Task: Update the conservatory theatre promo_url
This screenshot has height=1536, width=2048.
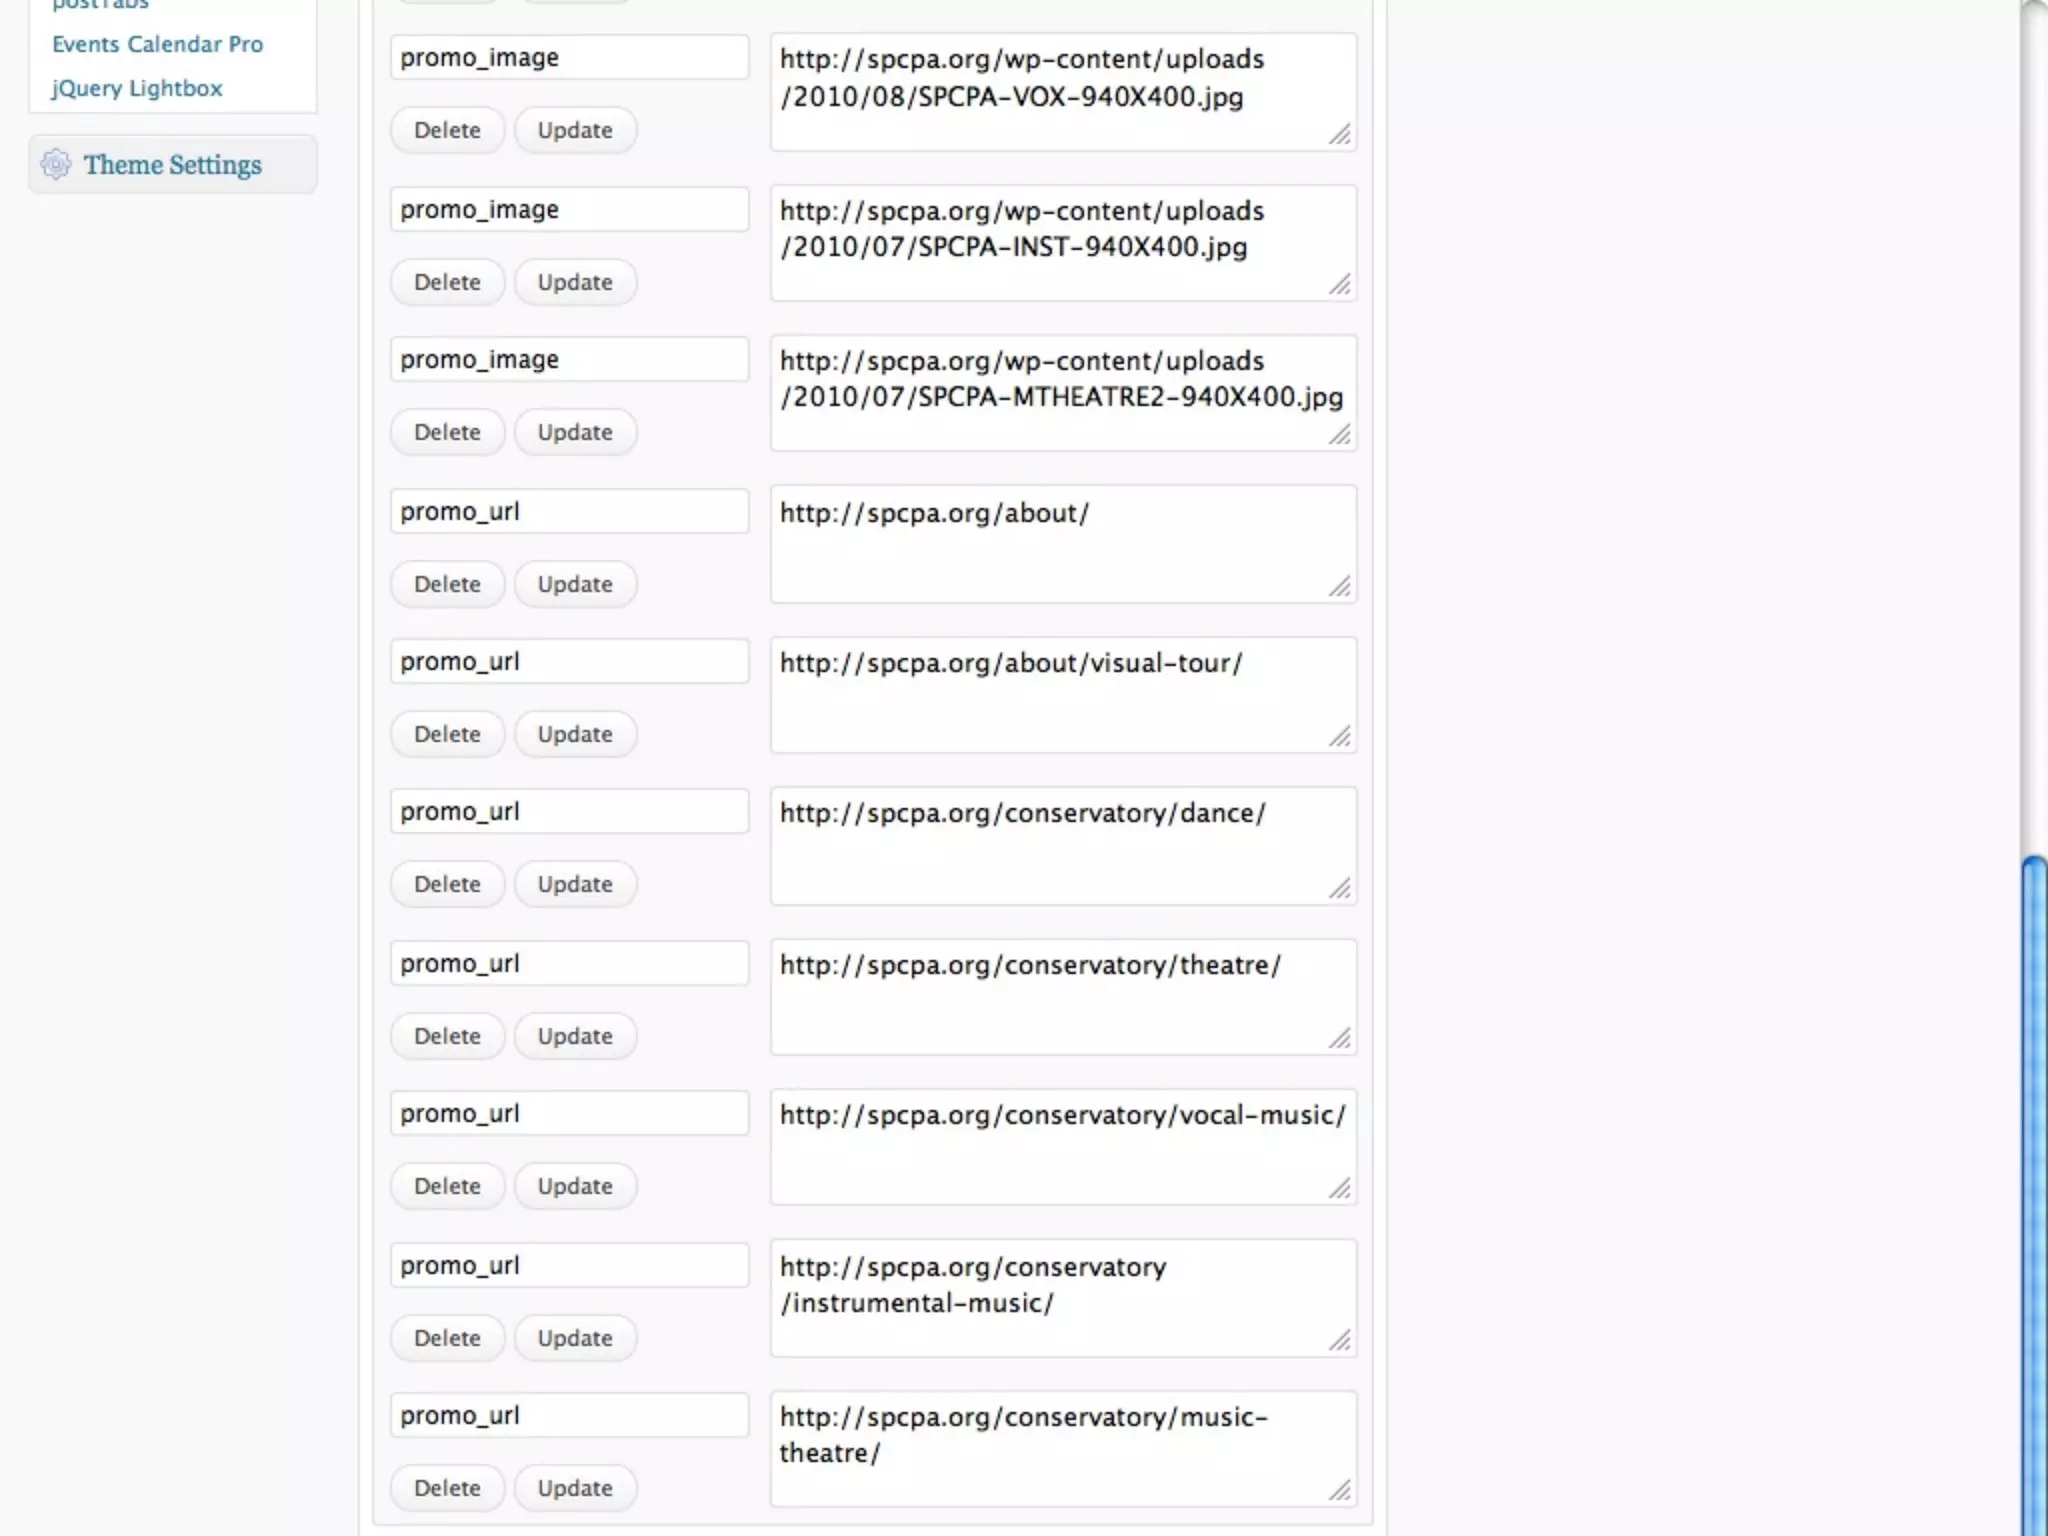Action: click(575, 1036)
